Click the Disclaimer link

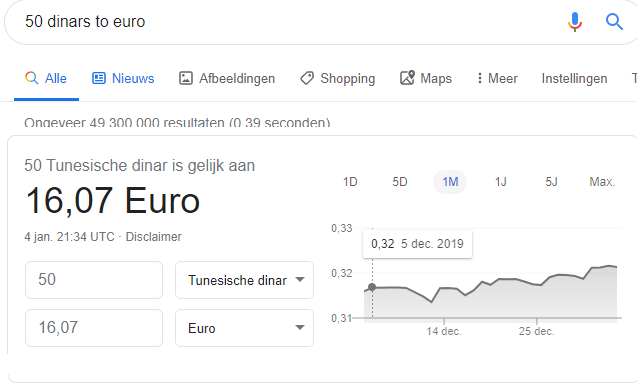click(154, 237)
